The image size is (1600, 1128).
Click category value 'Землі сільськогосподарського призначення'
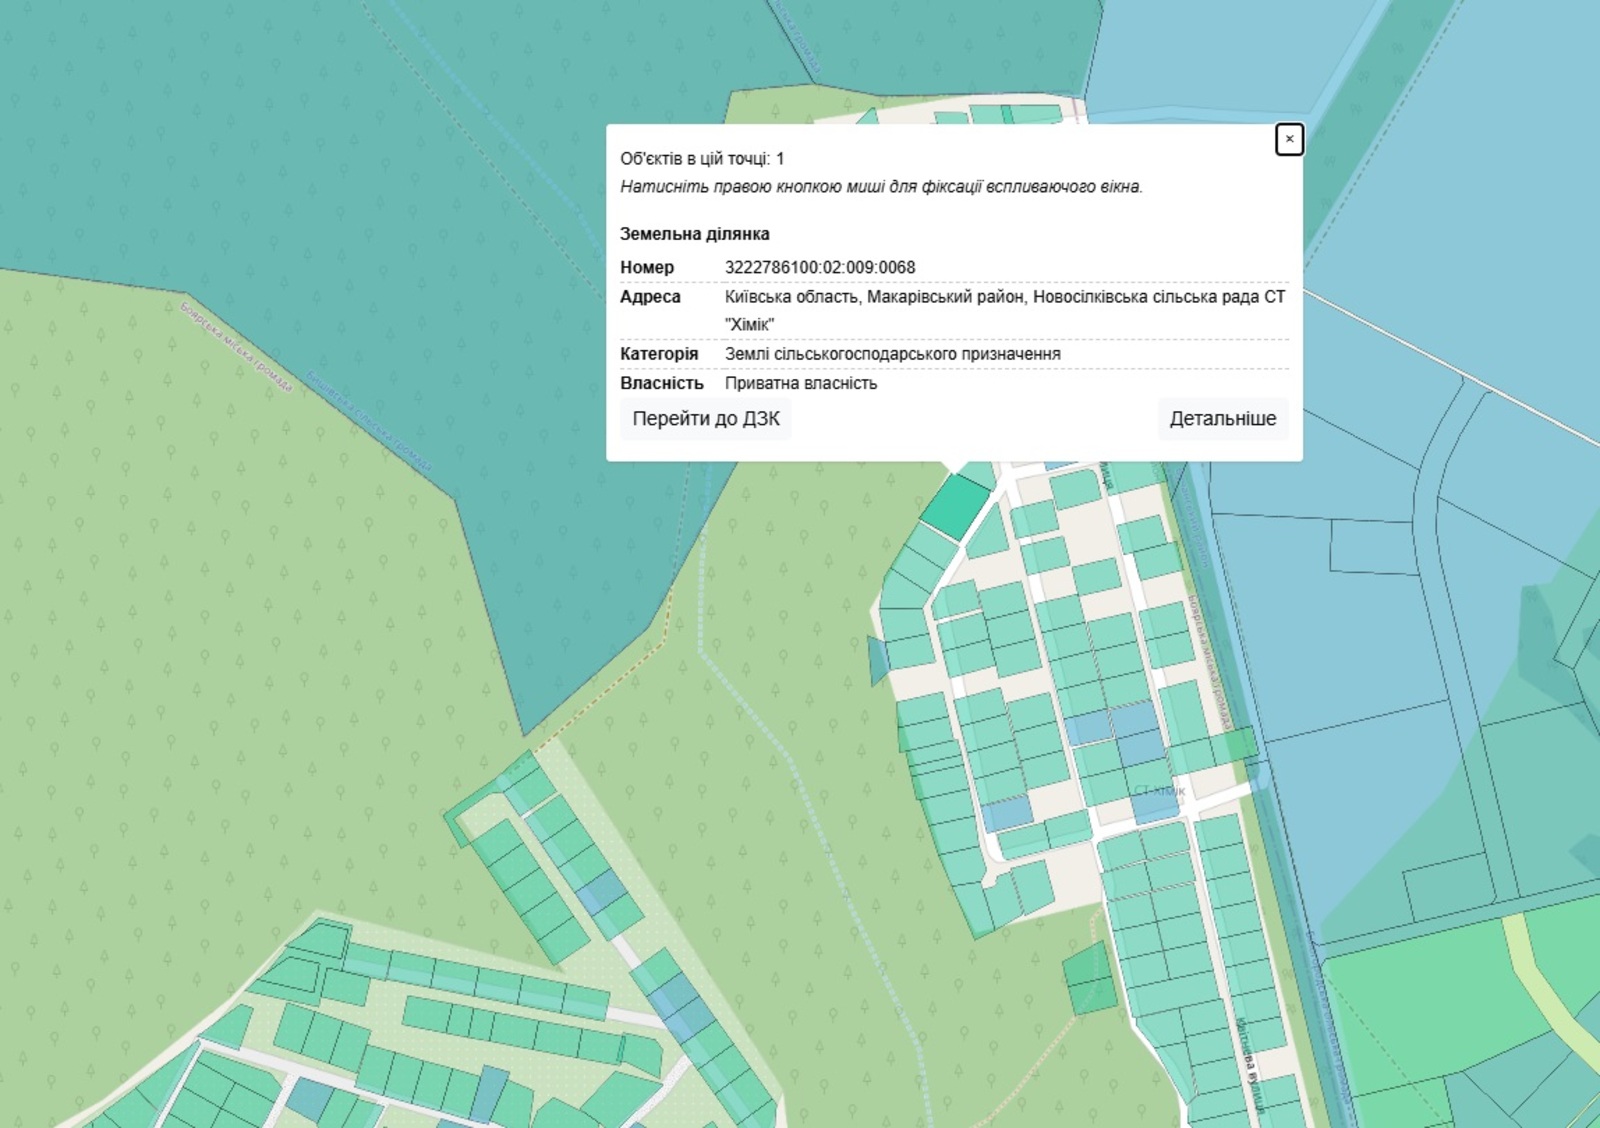pyautogui.click(x=892, y=354)
